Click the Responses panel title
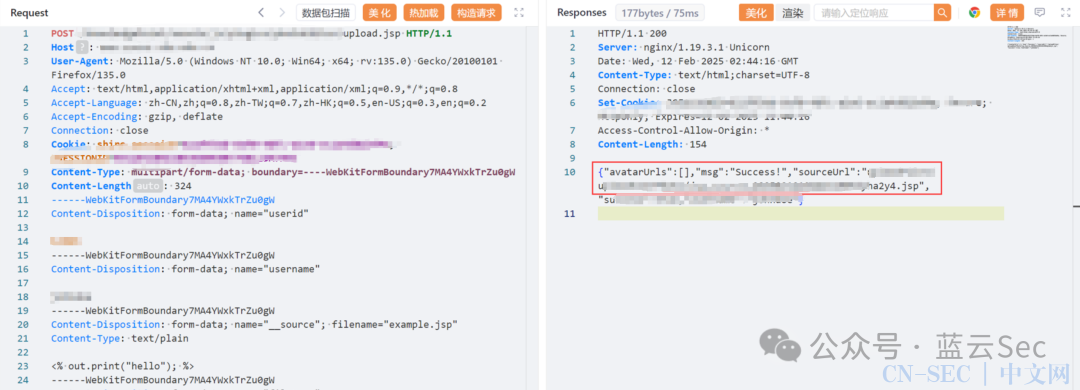 [582, 12]
